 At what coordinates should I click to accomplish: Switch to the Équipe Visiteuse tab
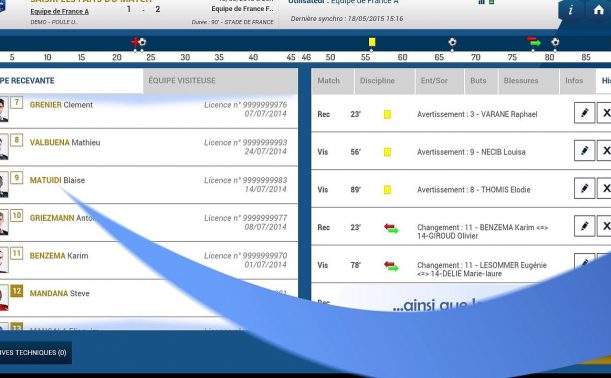[x=220, y=81]
